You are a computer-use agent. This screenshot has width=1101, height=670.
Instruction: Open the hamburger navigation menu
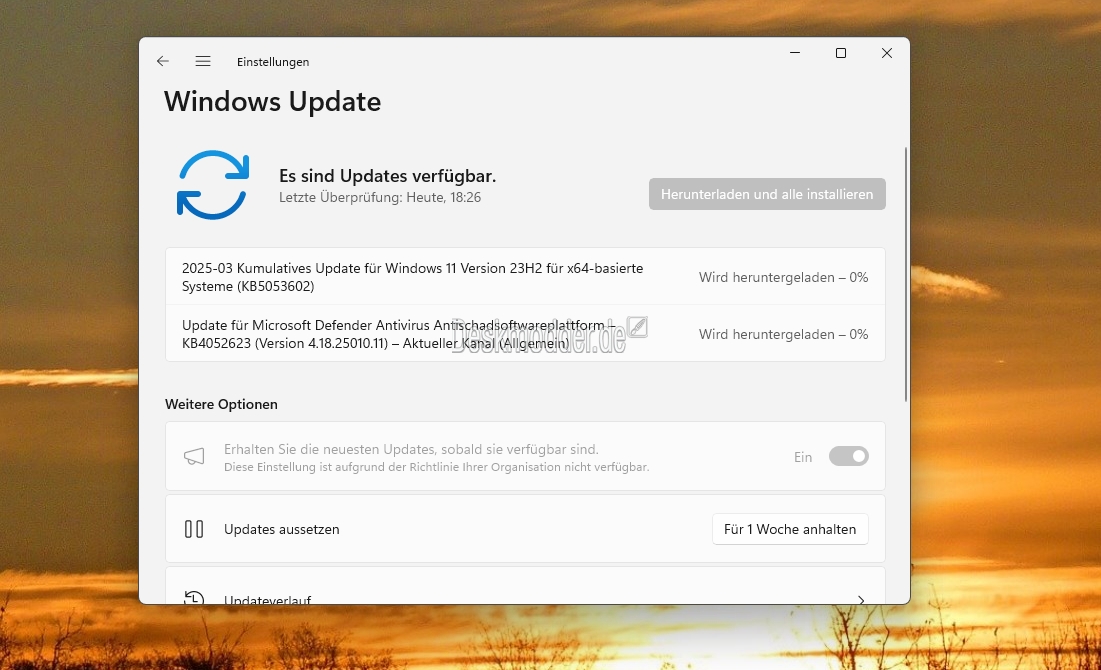[x=203, y=61]
